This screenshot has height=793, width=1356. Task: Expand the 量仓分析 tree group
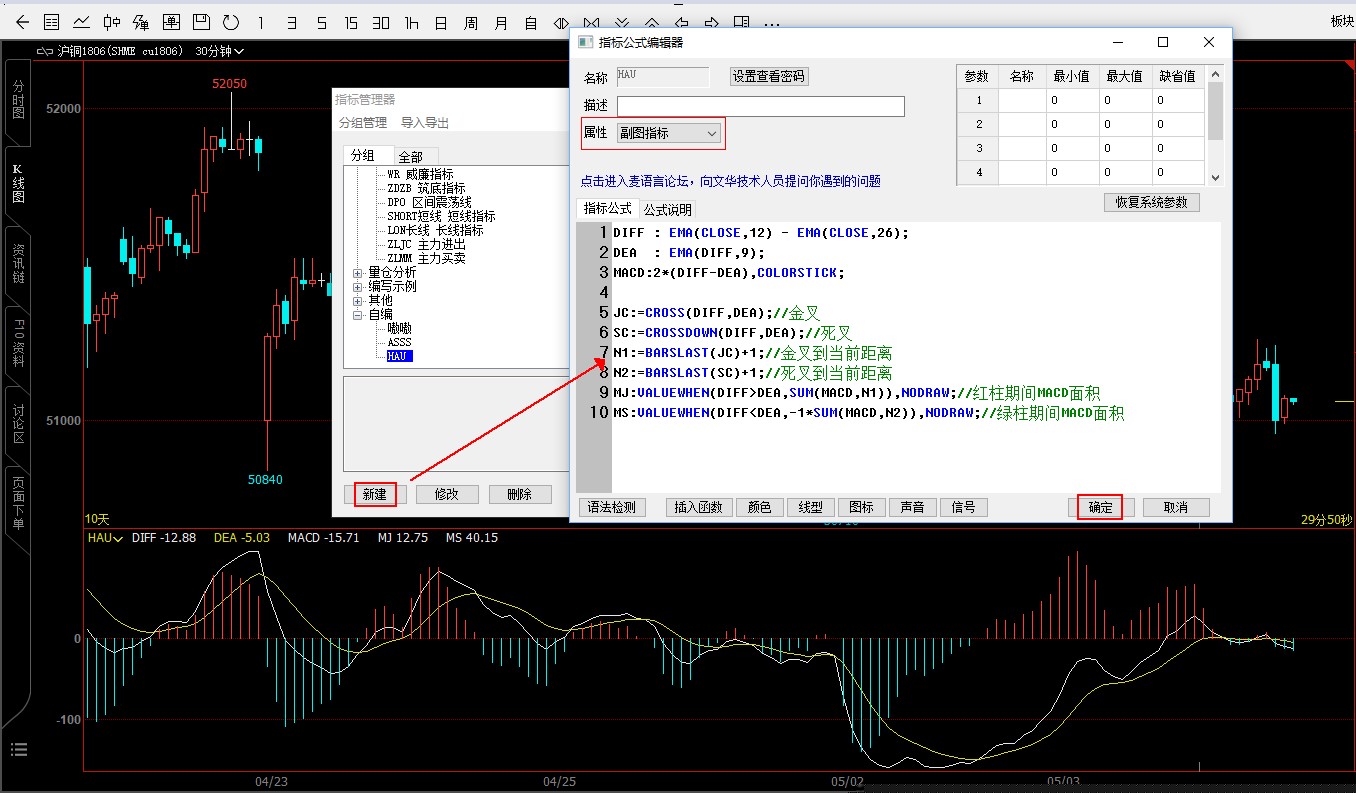(x=359, y=273)
